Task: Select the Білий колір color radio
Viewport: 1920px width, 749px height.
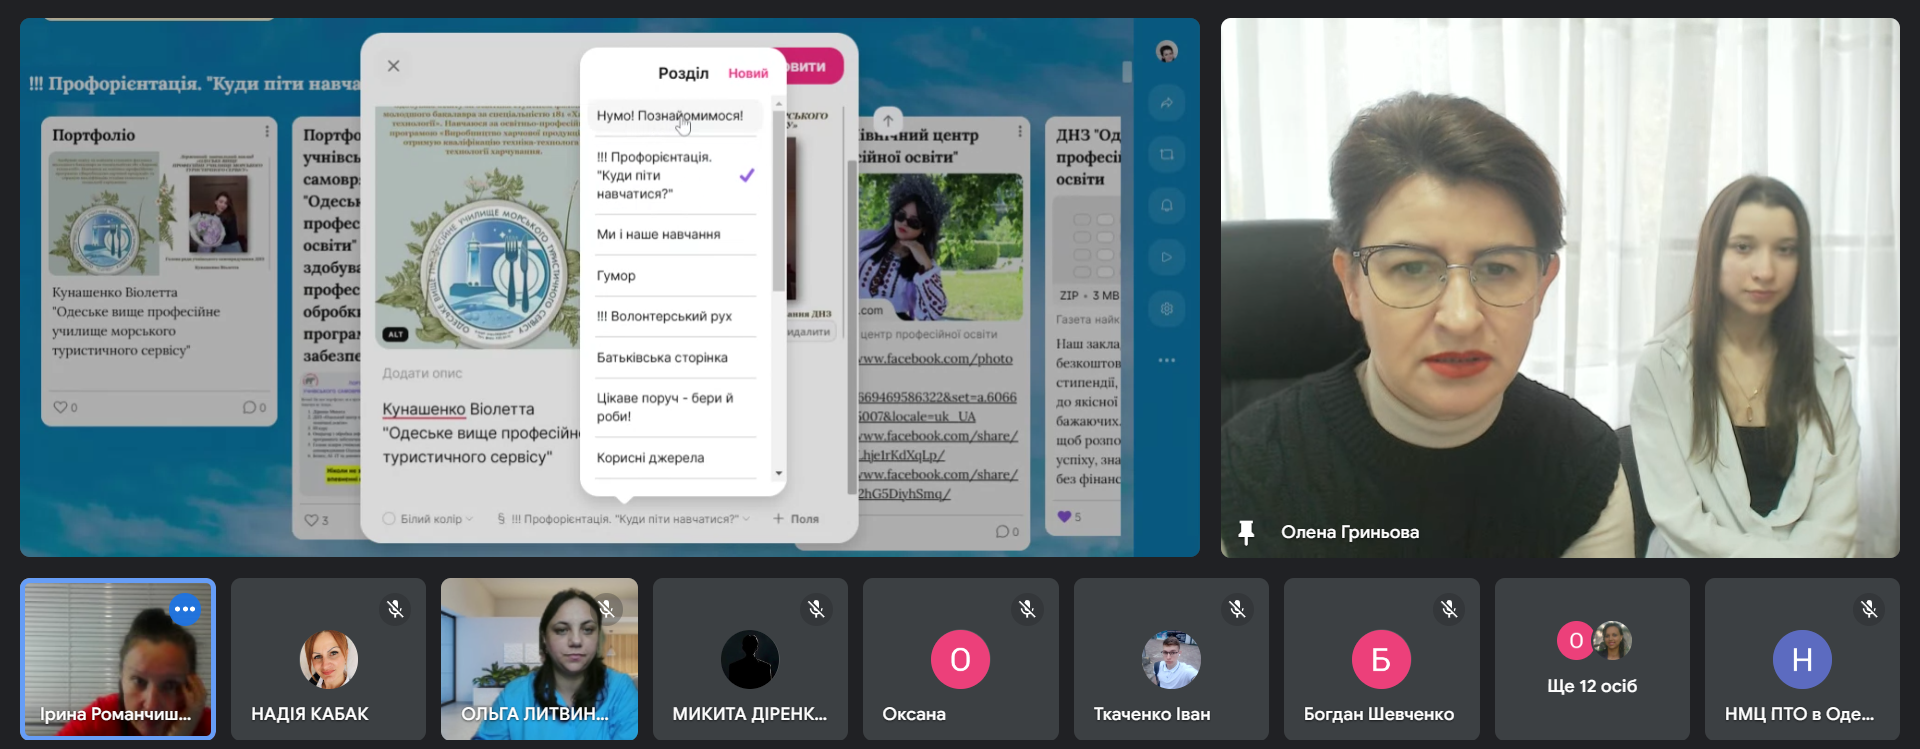Action: [389, 519]
